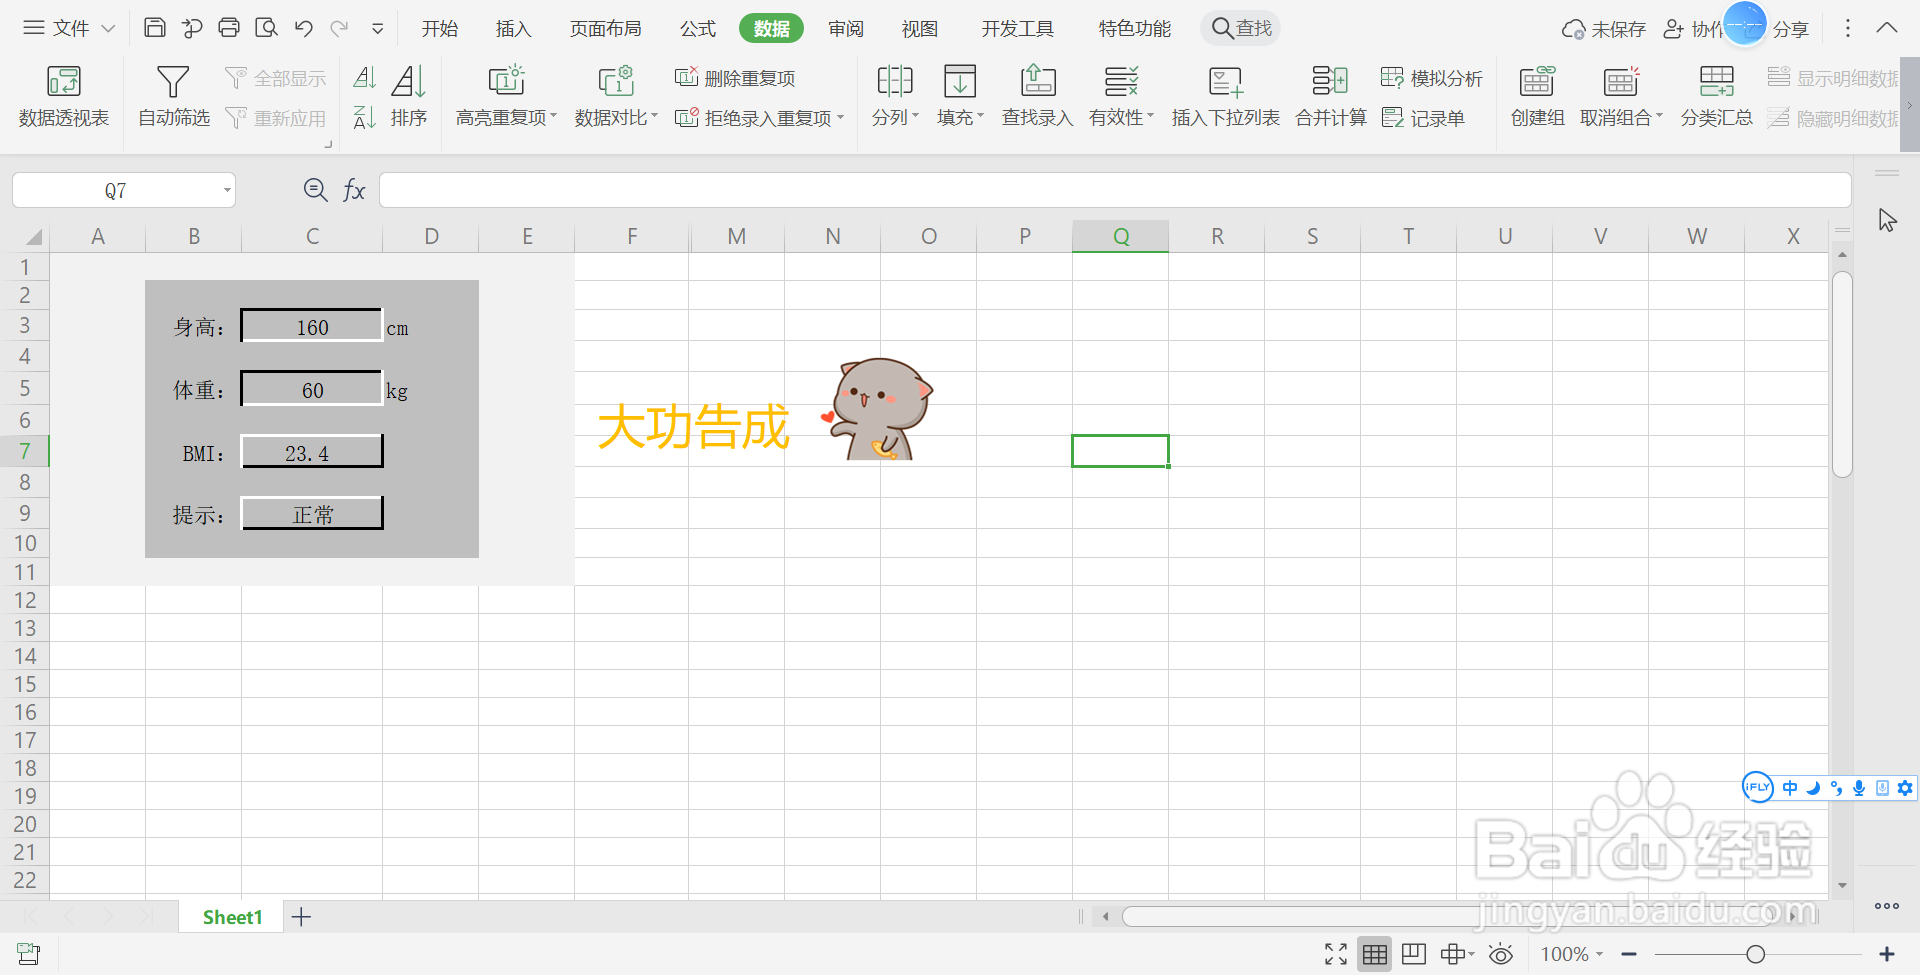
Task: Click the select-all corner triangle
Action: (33, 236)
